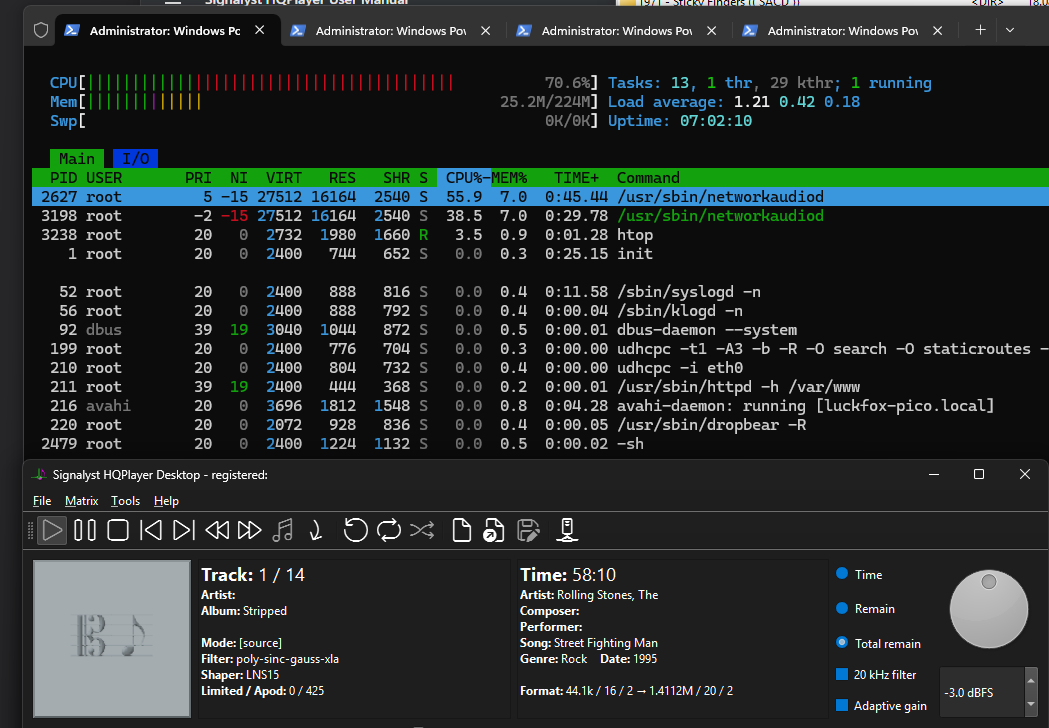
Task: Click the -3.0 dBFS volume field
Action: point(981,693)
